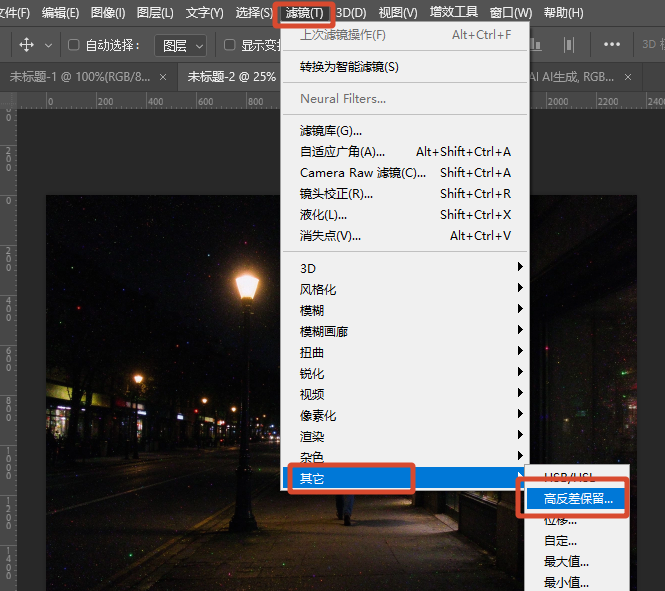Viewport: 665px width, 591px height.
Task: Choose 最大值... in the submenu
Action: [577, 562]
